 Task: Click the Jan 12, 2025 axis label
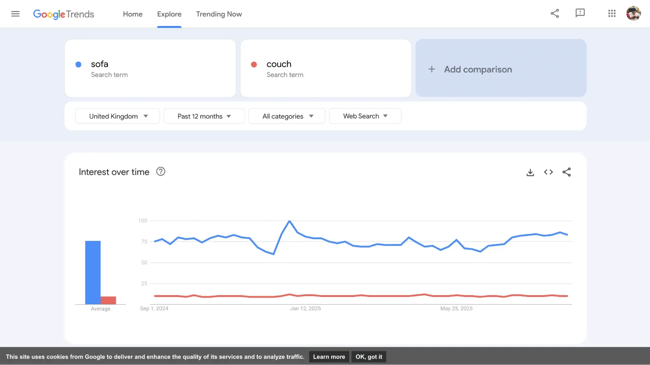(306, 309)
